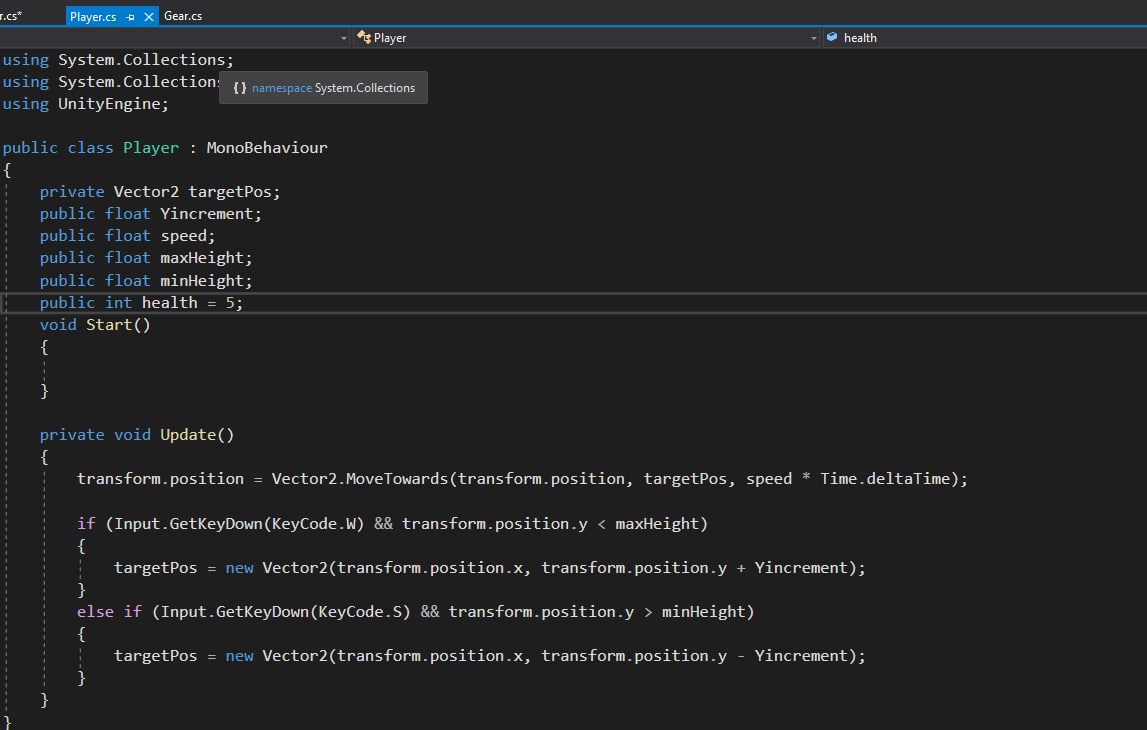Click the namespace braces icon in tooltip
The height and width of the screenshot is (730, 1147).
tap(239, 88)
